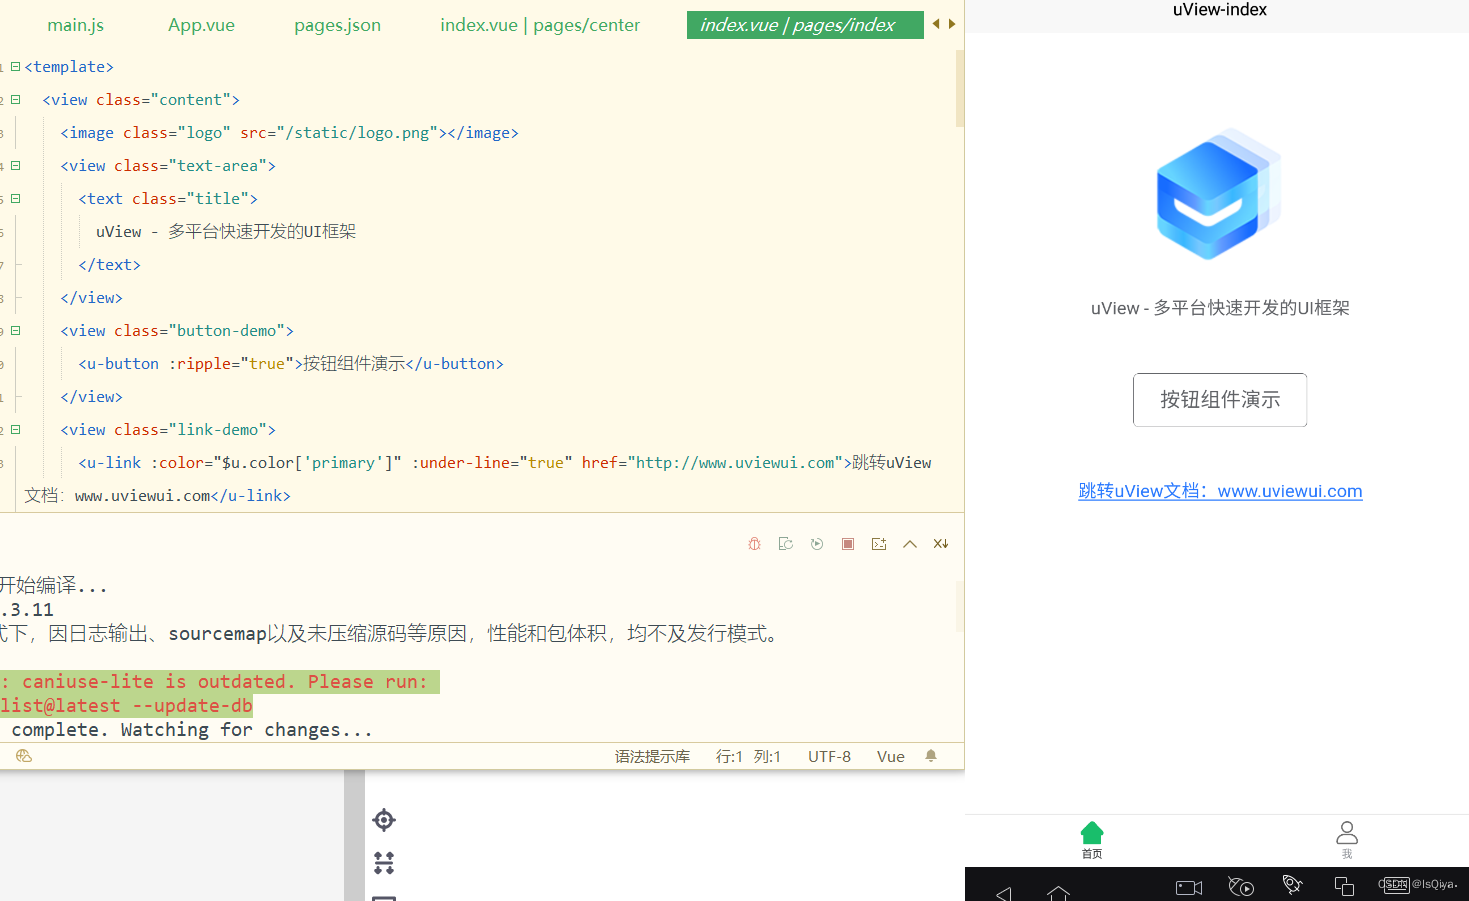Viewport: 1469px width, 901px height.
Task: Click 语法提示库 in status bar
Action: (652, 757)
